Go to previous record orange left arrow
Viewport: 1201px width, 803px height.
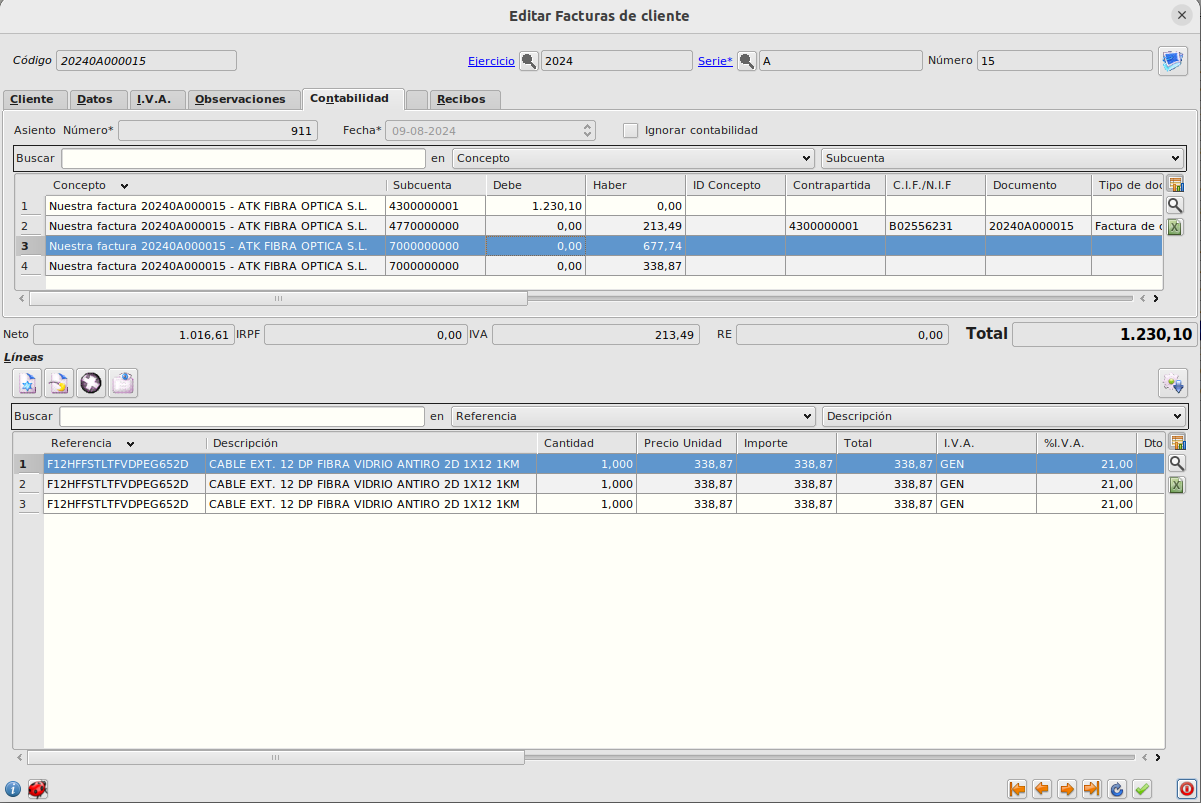pos(1042,788)
